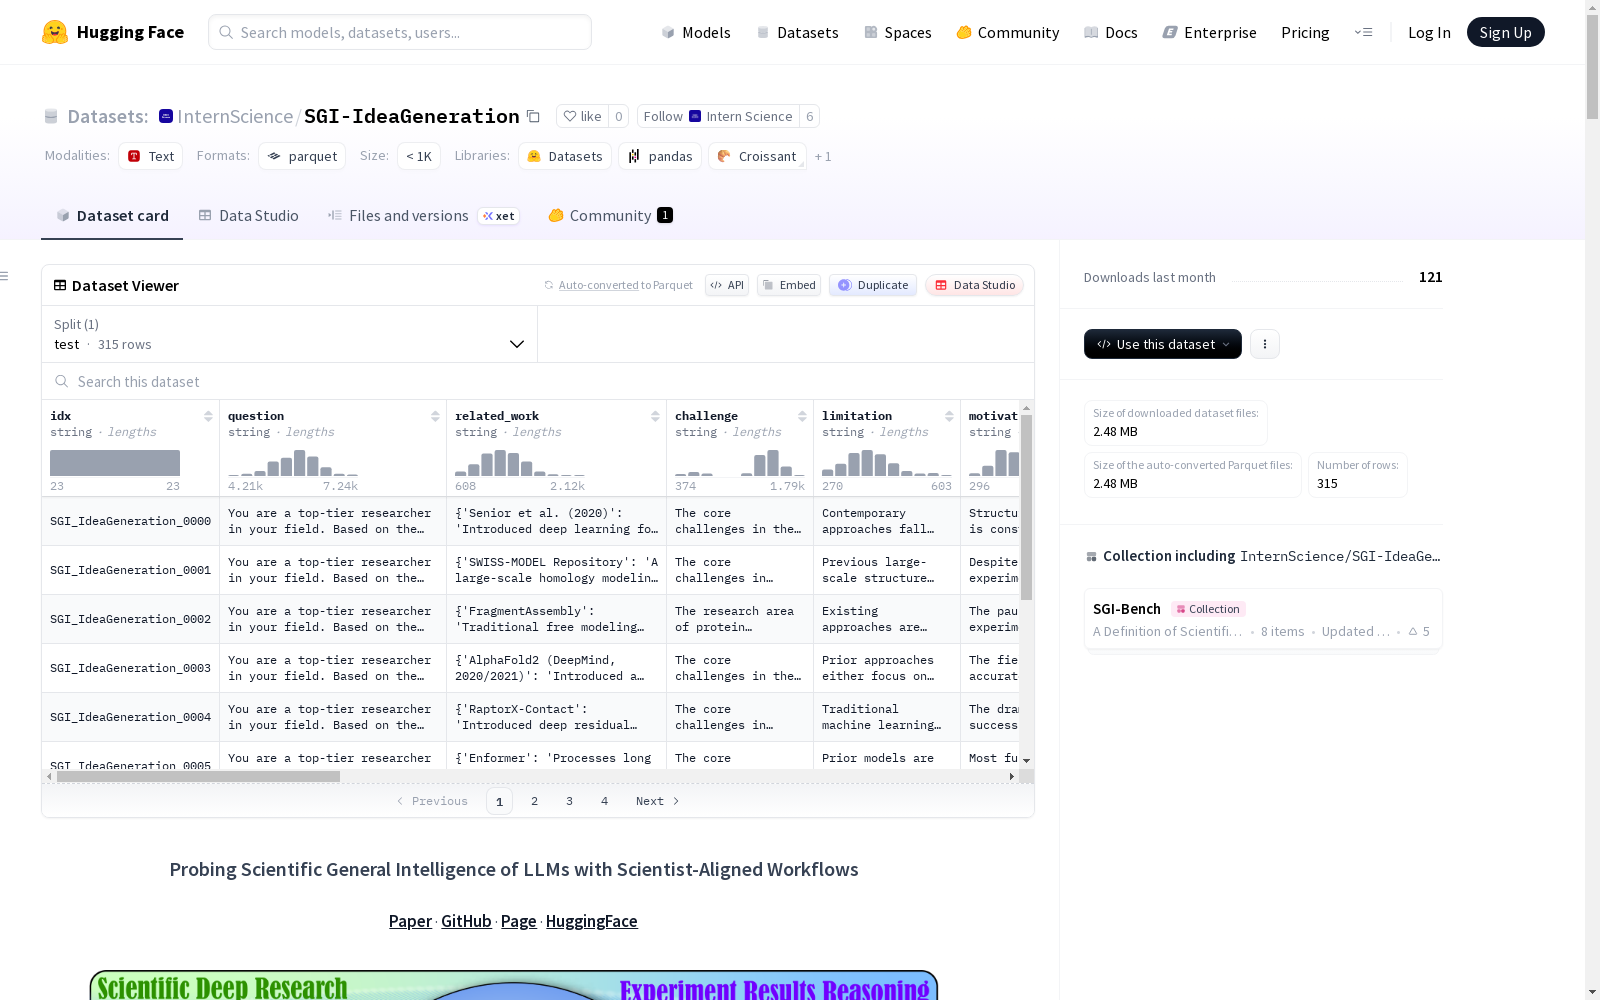Open the Pricing page

pyautogui.click(x=1305, y=32)
